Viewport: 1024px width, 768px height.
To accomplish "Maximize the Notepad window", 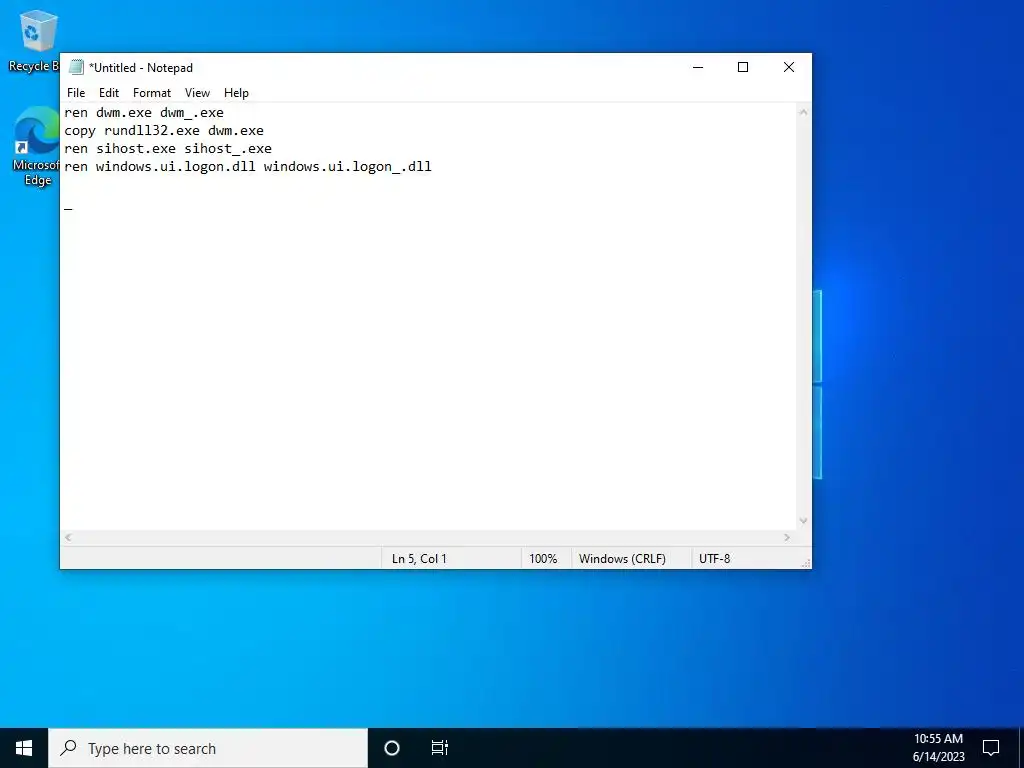I will (x=743, y=67).
